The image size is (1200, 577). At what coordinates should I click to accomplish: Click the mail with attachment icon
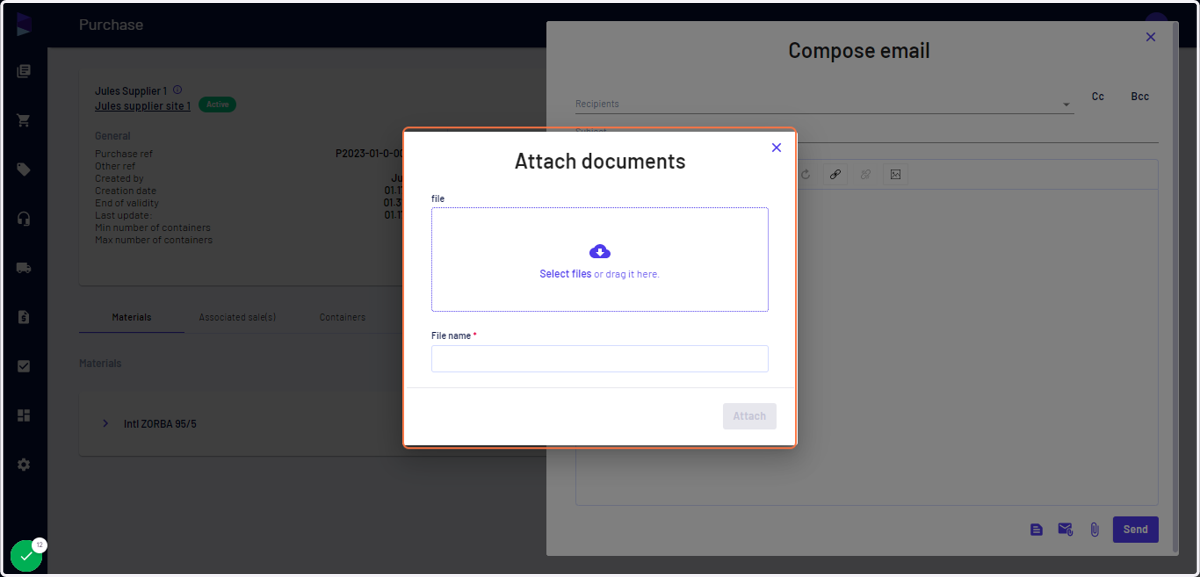[x=1065, y=529]
